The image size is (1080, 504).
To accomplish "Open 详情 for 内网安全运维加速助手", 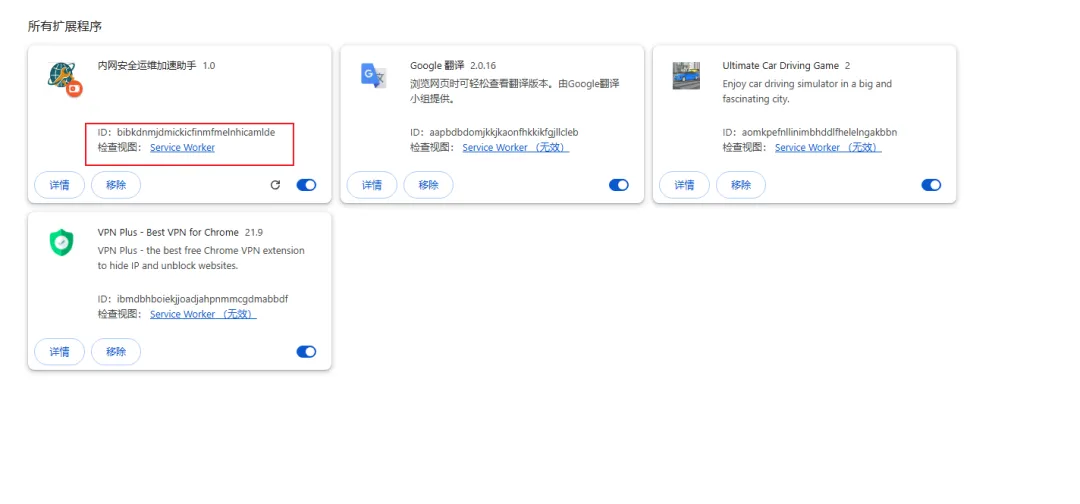I will (59, 185).
